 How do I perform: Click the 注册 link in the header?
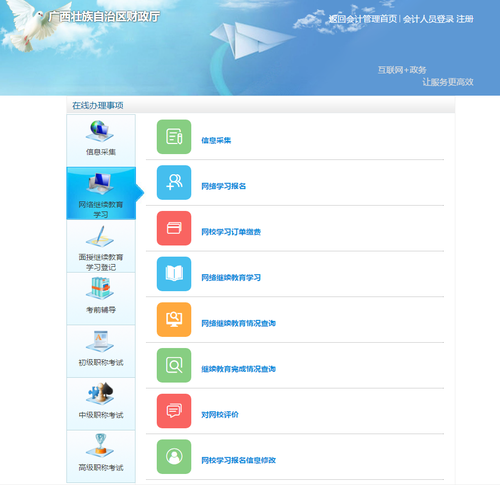(x=465, y=19)
